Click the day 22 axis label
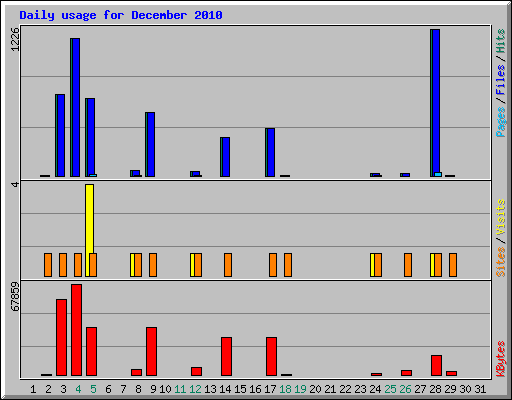The width and height of the screenshot is (512, 400). pos(345,389)
